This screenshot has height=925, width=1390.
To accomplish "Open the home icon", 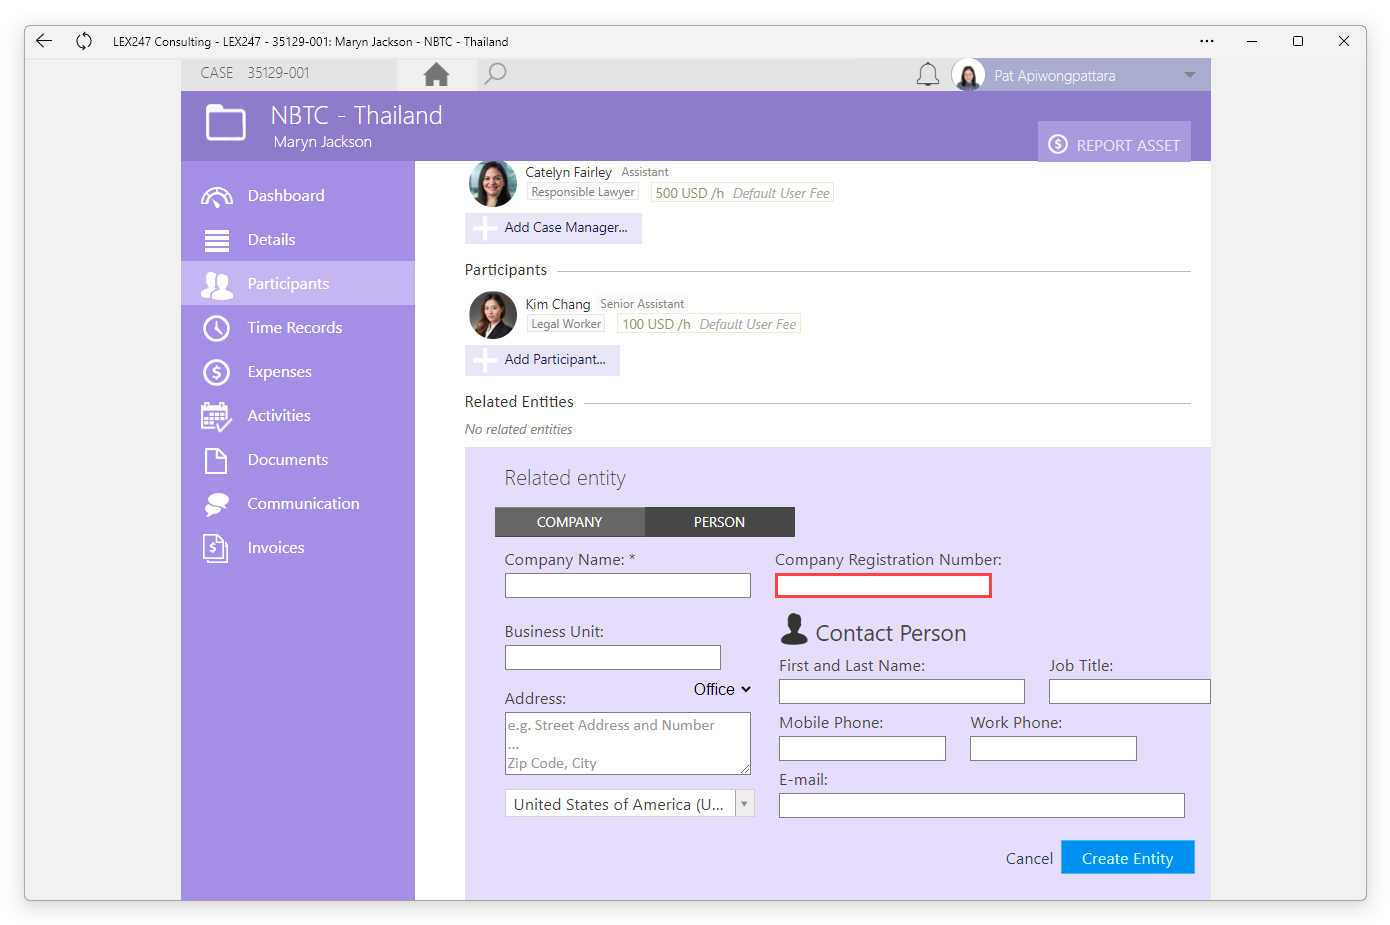I will [436, 74].
